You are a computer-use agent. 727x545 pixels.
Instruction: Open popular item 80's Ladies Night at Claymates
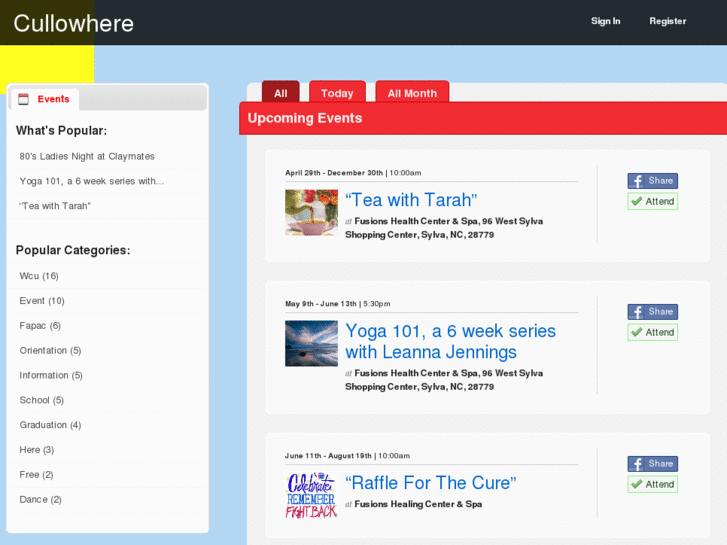click(x=87, y=156)
